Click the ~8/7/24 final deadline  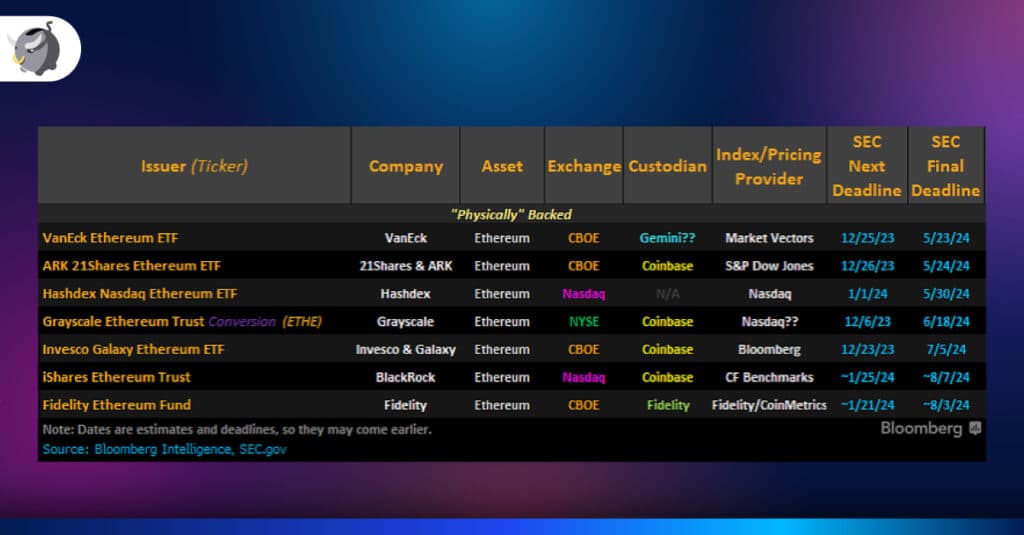946,377
